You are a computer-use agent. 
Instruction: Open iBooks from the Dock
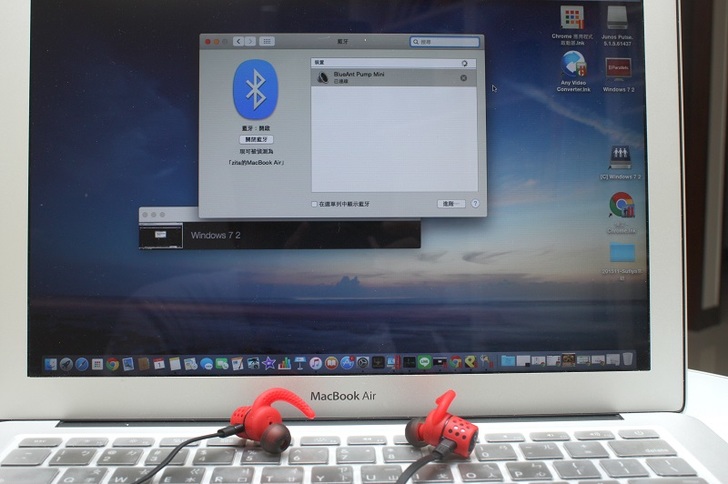[x=331, y=363]
